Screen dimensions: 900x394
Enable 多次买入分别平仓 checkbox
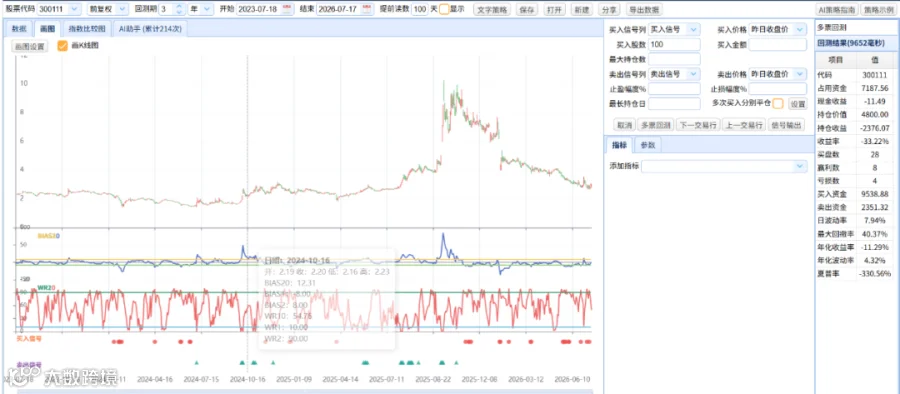point(778,103)
